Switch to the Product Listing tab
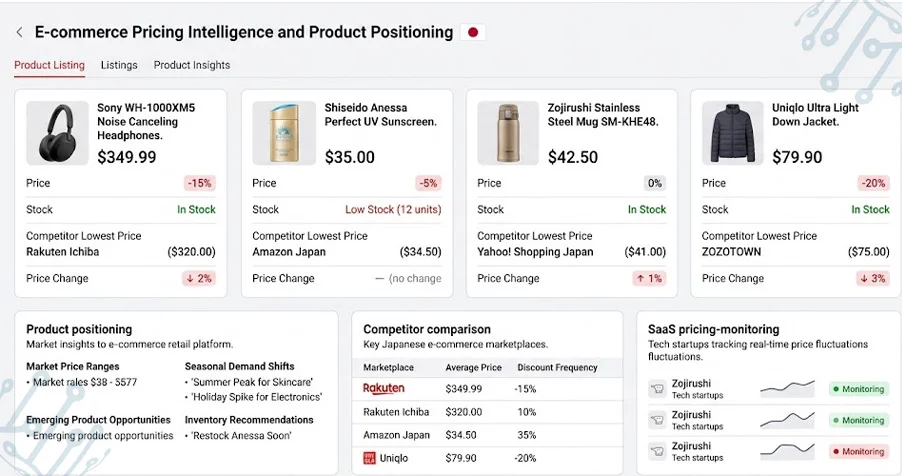Viewport: 902px width, 476px height. click(x=49, y=65)
